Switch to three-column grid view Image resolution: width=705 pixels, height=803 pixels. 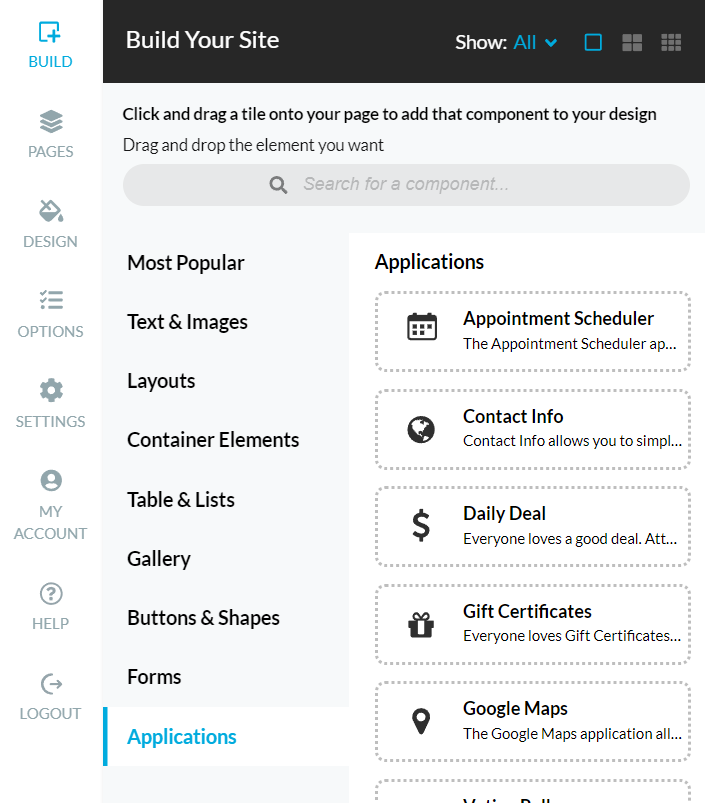coord(671,43)
